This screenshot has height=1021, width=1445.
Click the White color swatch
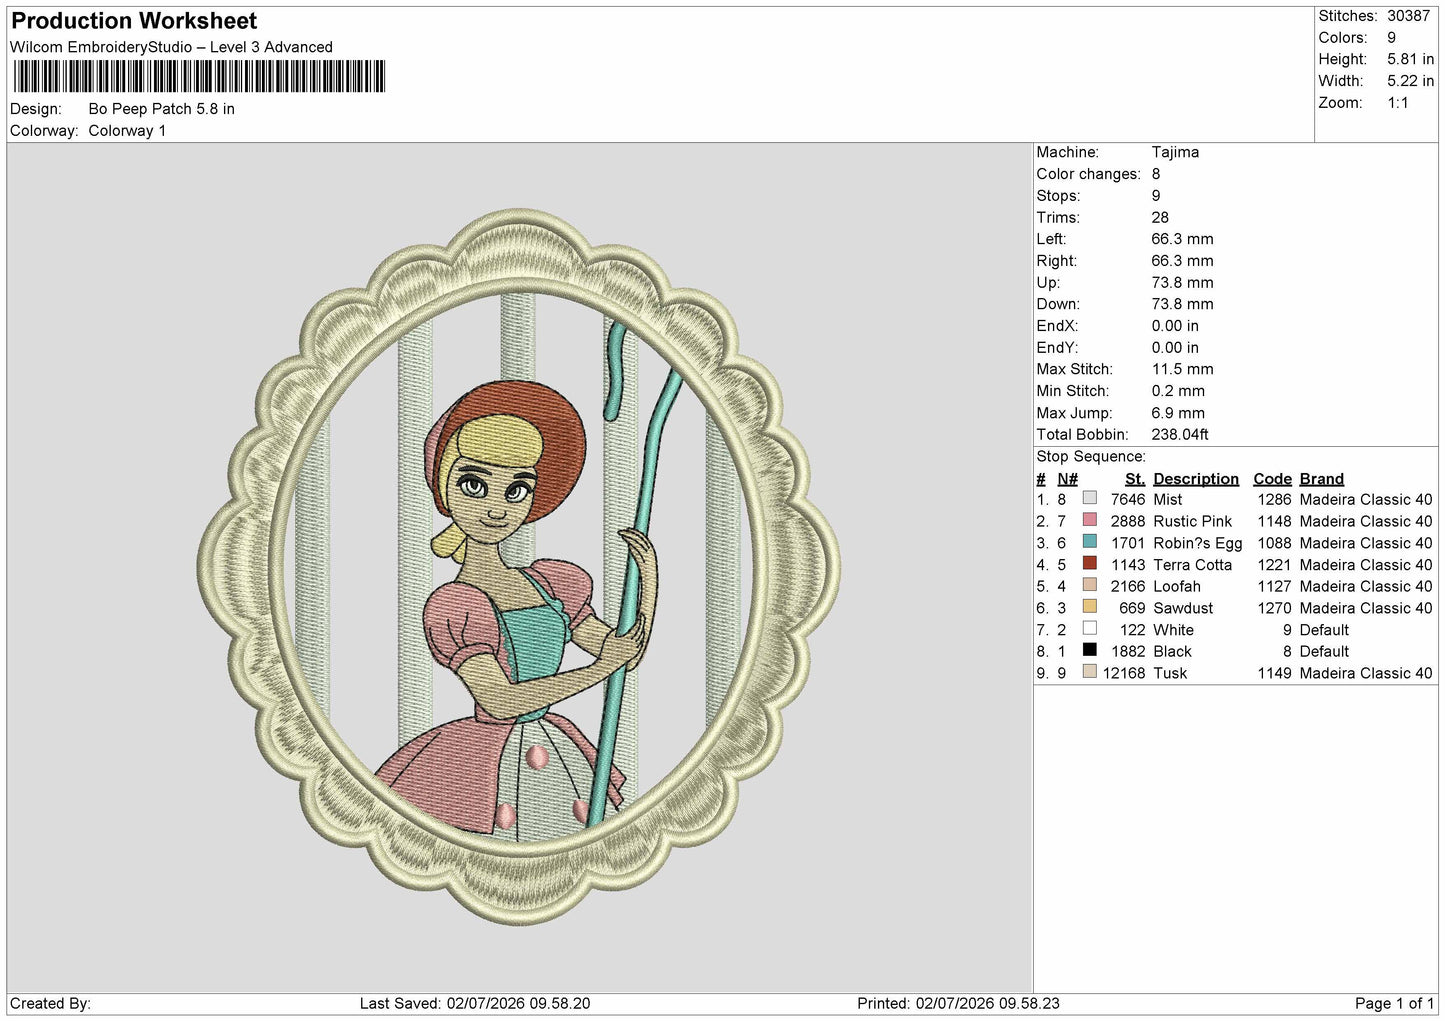[x=1090, y=629]
